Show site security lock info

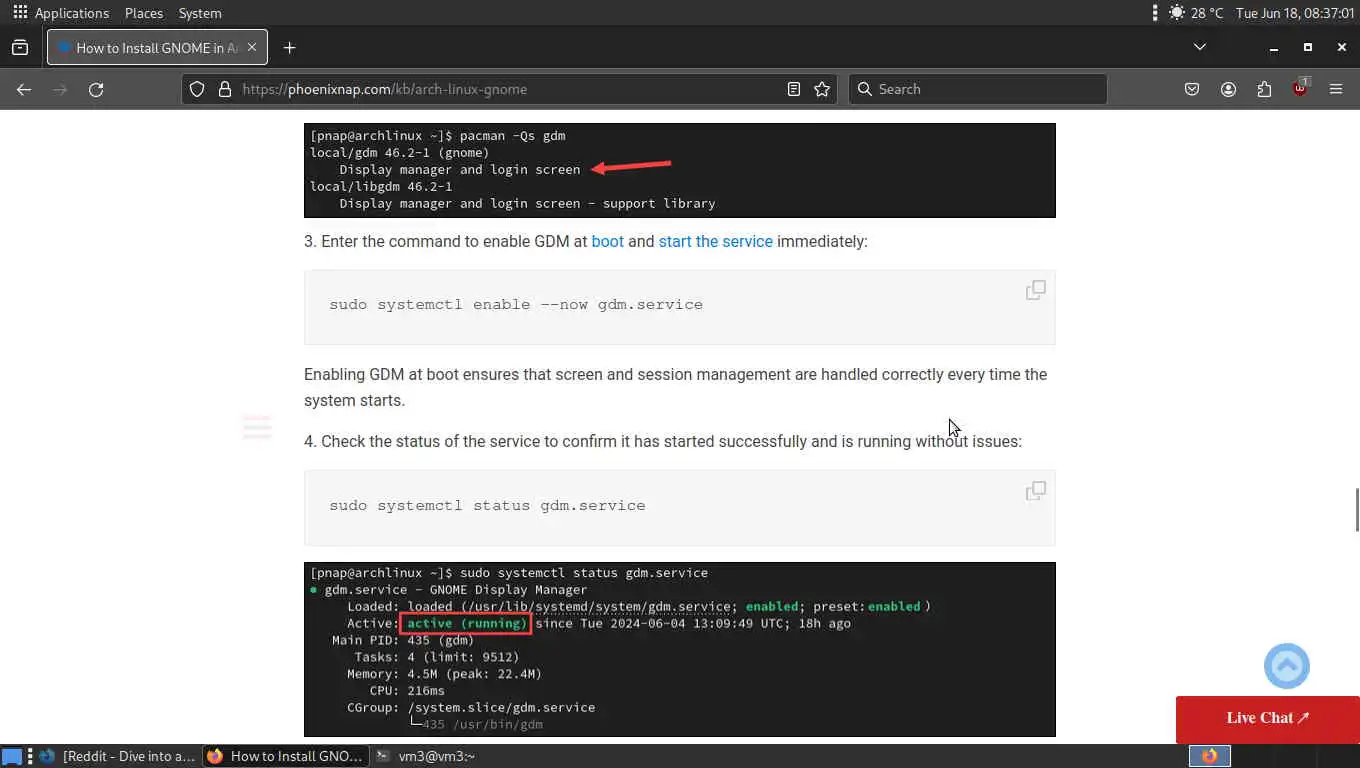[224, 89]
